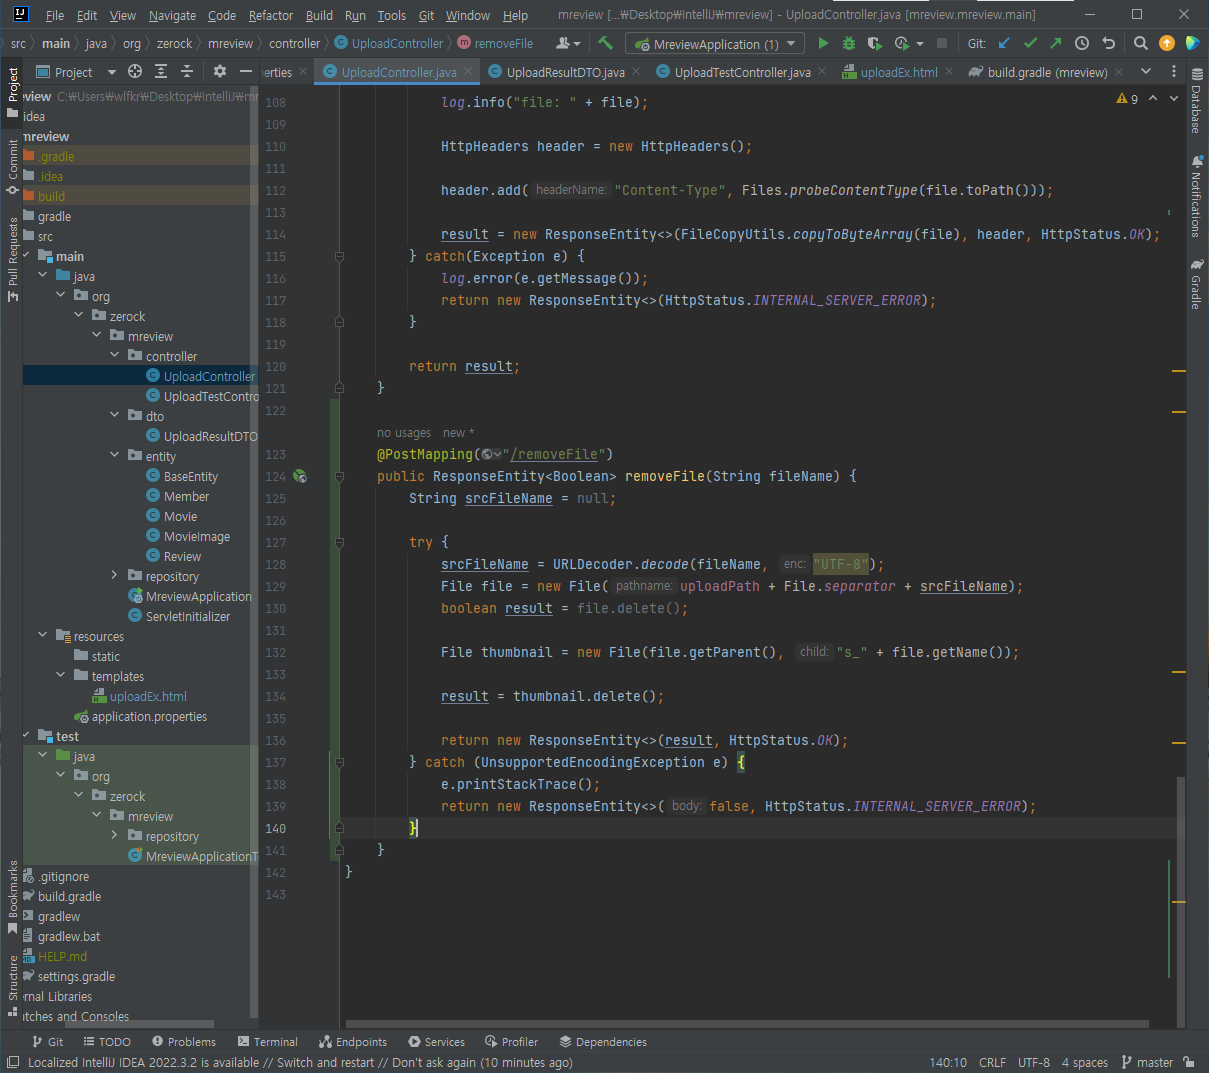Start debugging with the bug icon
Screen dimensions: 1209x1073
point(849,43)
